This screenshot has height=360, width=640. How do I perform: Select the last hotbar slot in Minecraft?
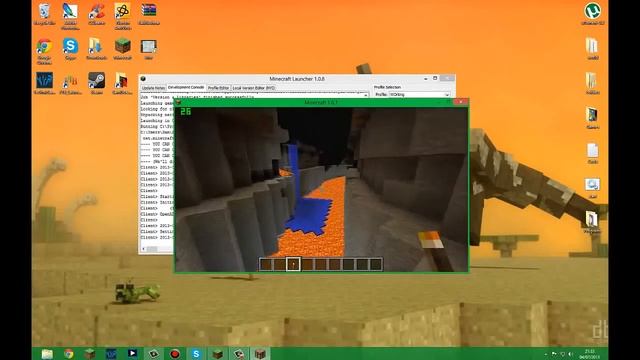point(376,264)
